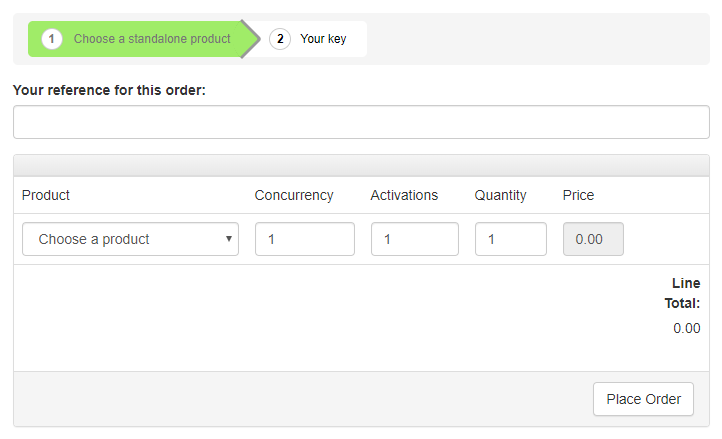
Task: Click the Concurrency input box
Action: [x=304, y=239]
